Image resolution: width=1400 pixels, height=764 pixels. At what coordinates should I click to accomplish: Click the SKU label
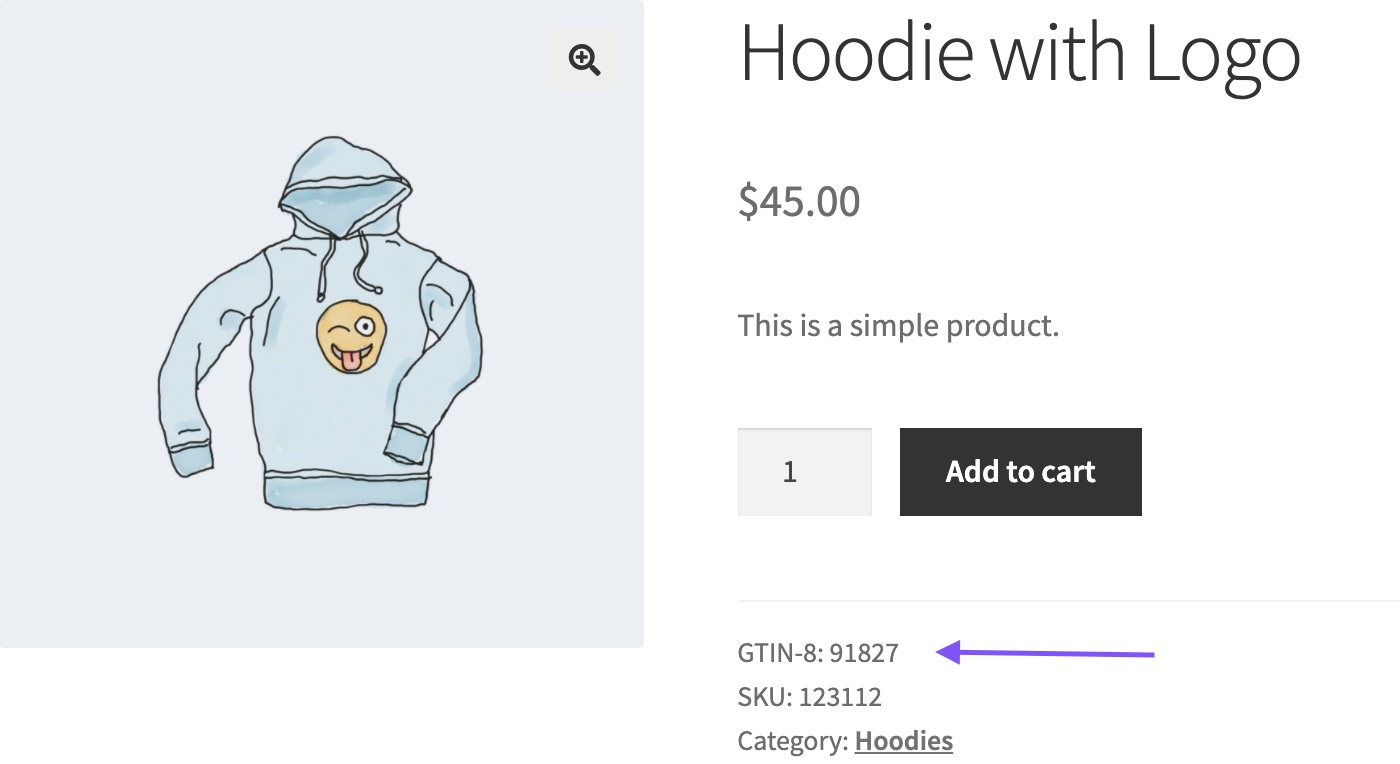click(x=764, y=697)
